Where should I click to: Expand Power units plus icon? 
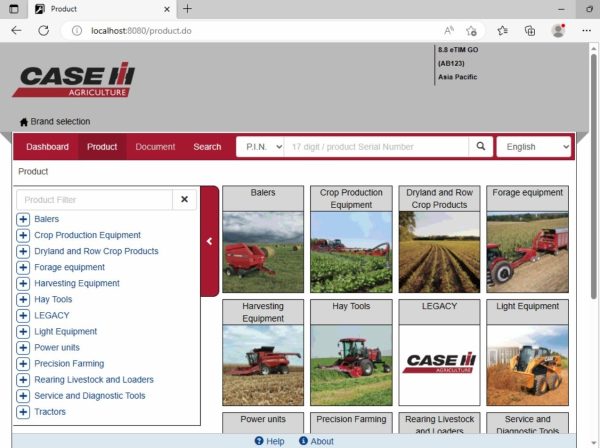(23, 348)
